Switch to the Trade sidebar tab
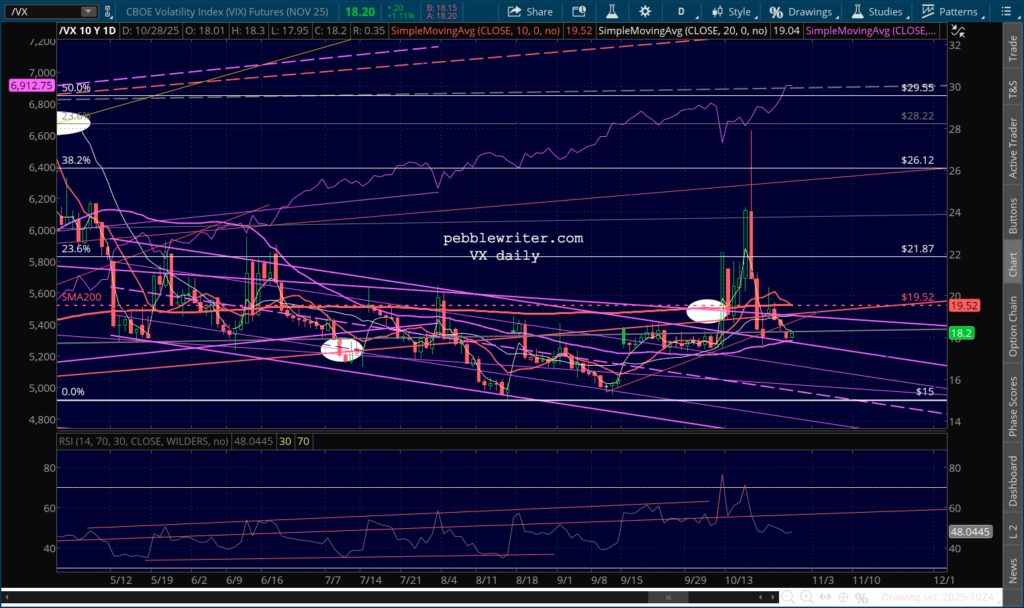1024x608 pixels. click(1013, 49)
